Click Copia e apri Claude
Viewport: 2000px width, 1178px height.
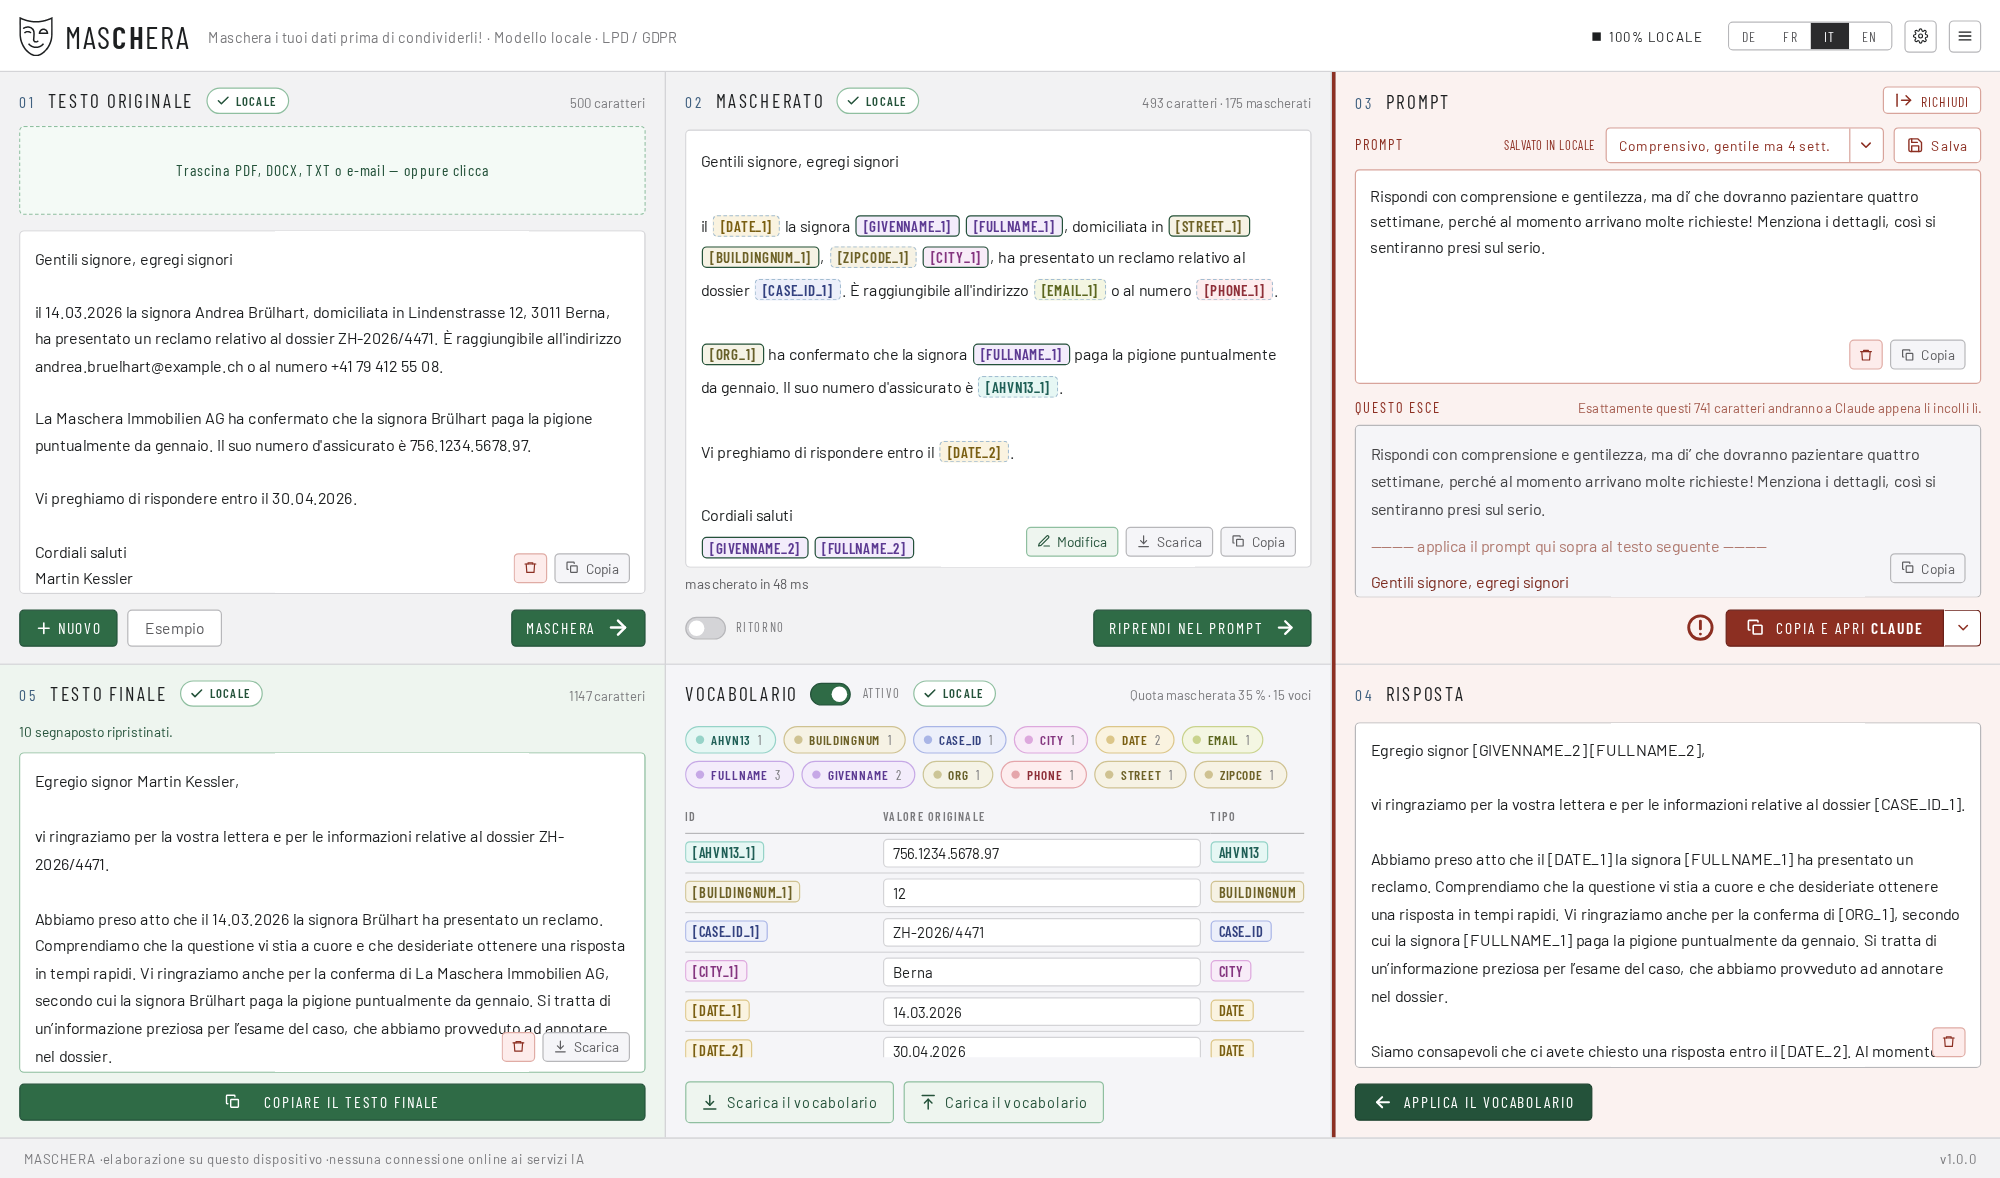(1834, 628)
